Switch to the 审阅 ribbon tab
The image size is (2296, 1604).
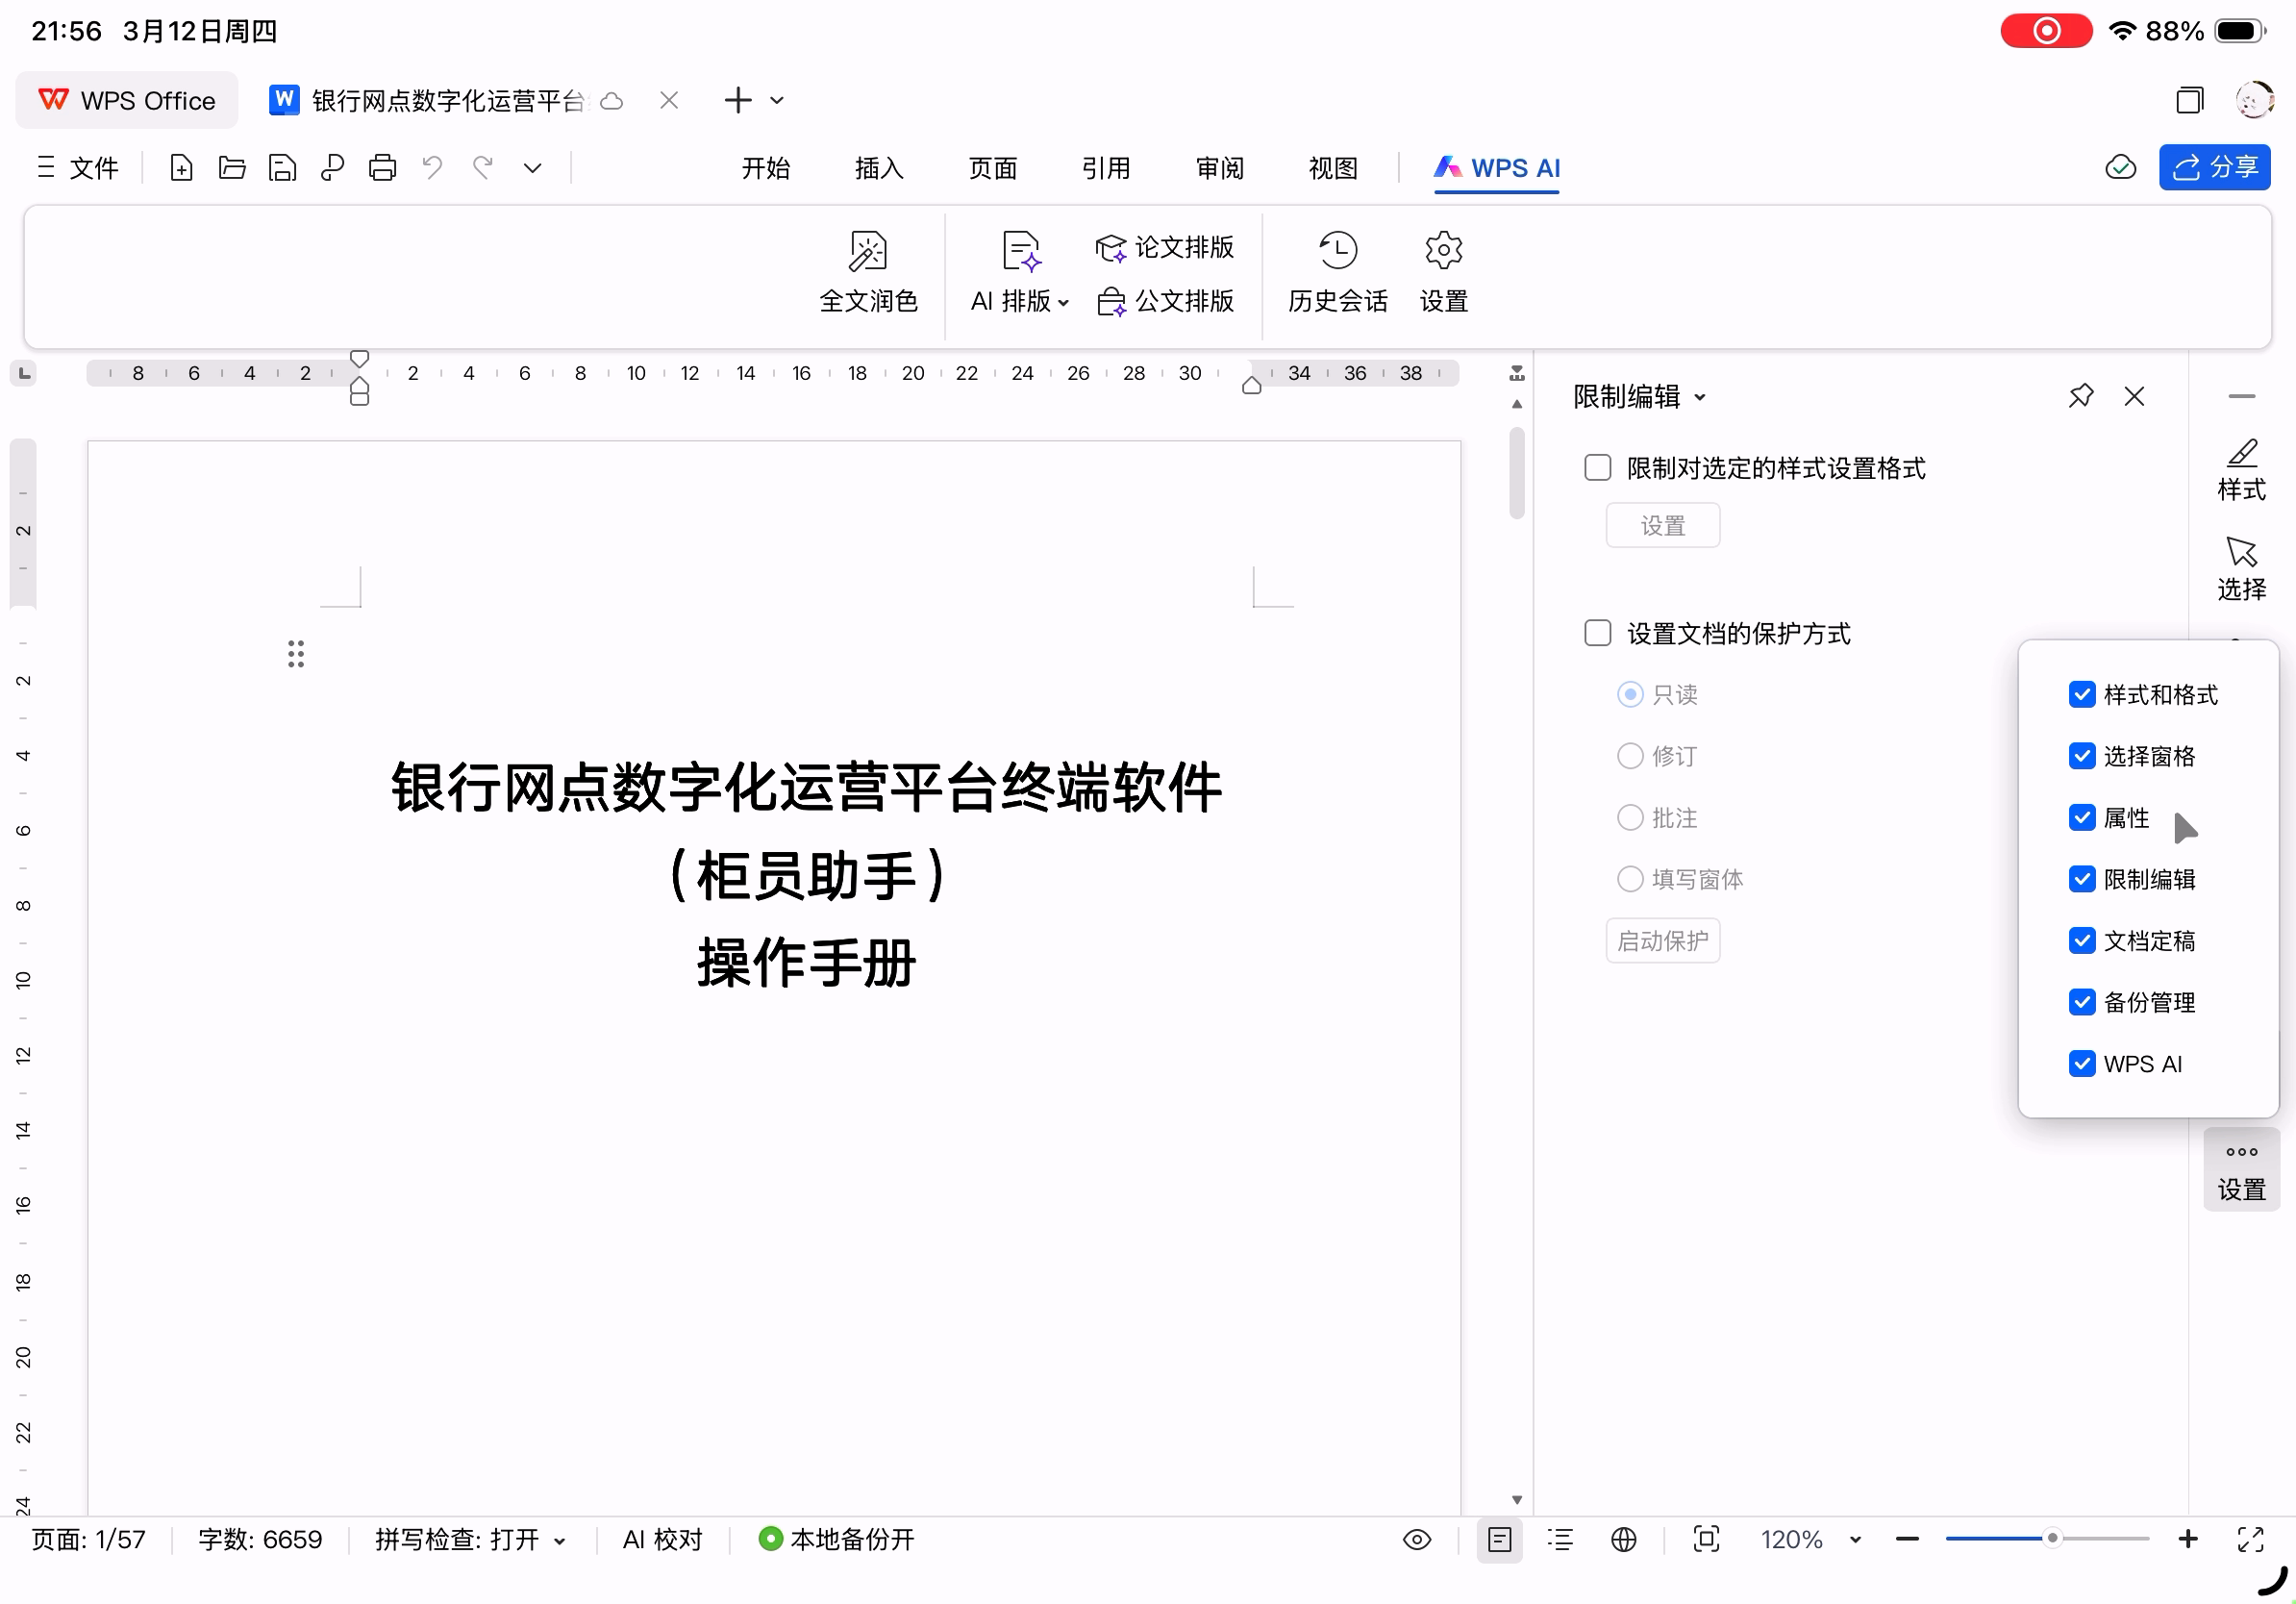(x=1219, y=168)
